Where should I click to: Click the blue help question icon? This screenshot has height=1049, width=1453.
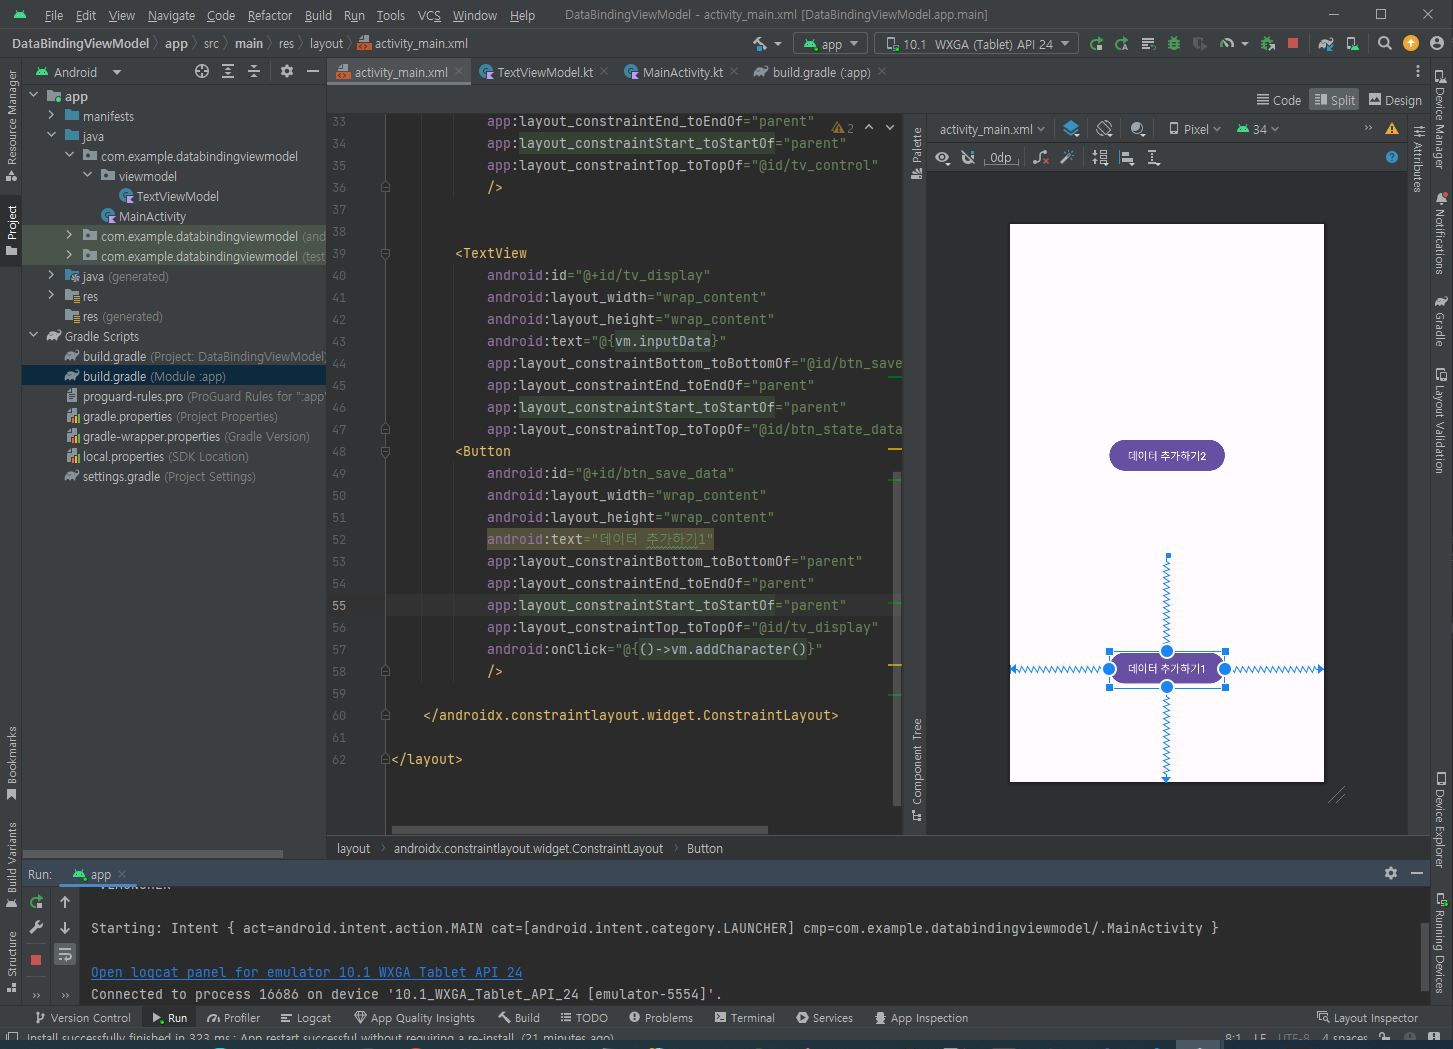[x=1392, y=157]
